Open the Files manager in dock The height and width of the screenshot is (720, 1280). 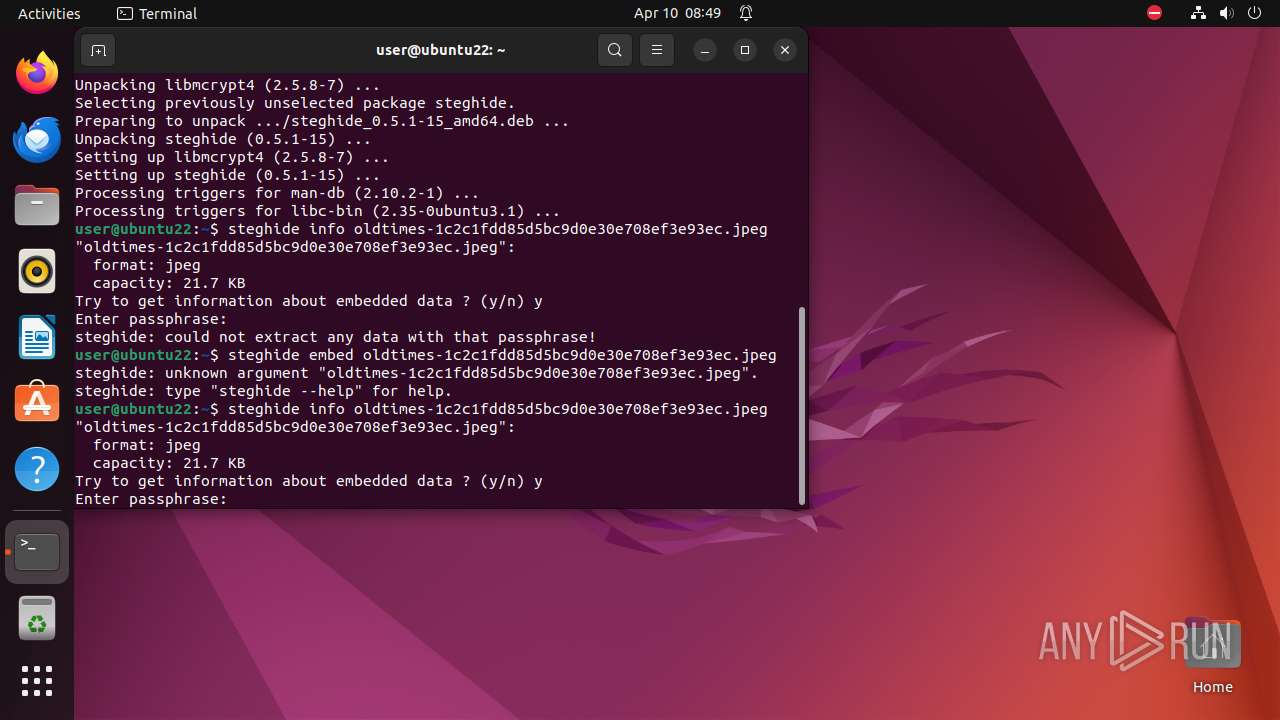pyautogui.click(x=37, y=205)
